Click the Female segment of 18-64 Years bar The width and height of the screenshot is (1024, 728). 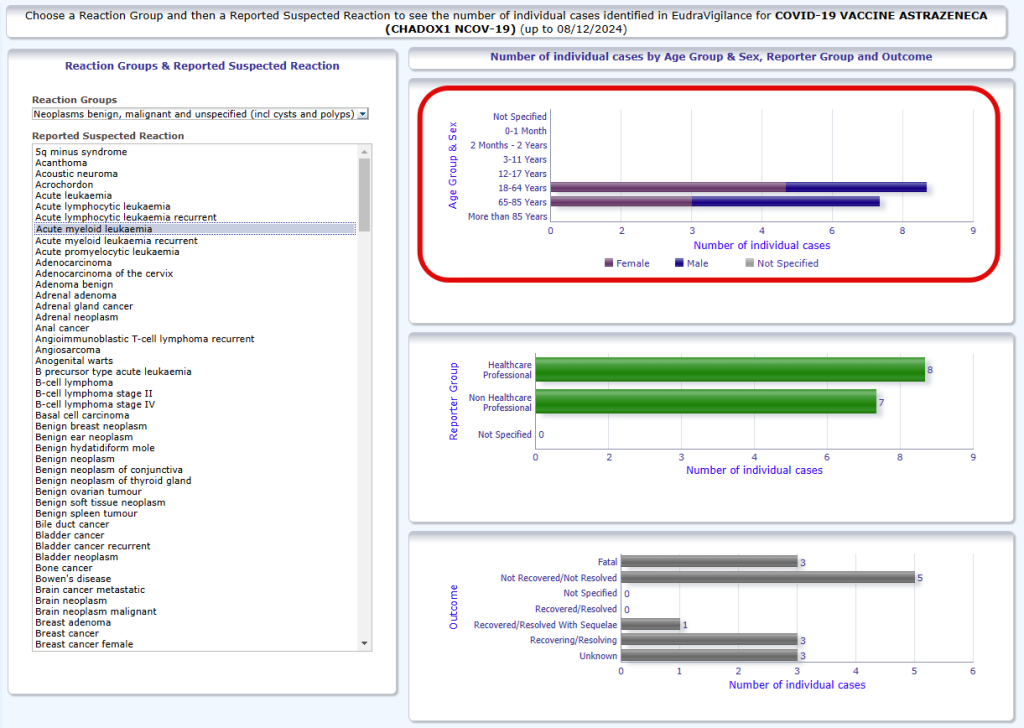668,187
